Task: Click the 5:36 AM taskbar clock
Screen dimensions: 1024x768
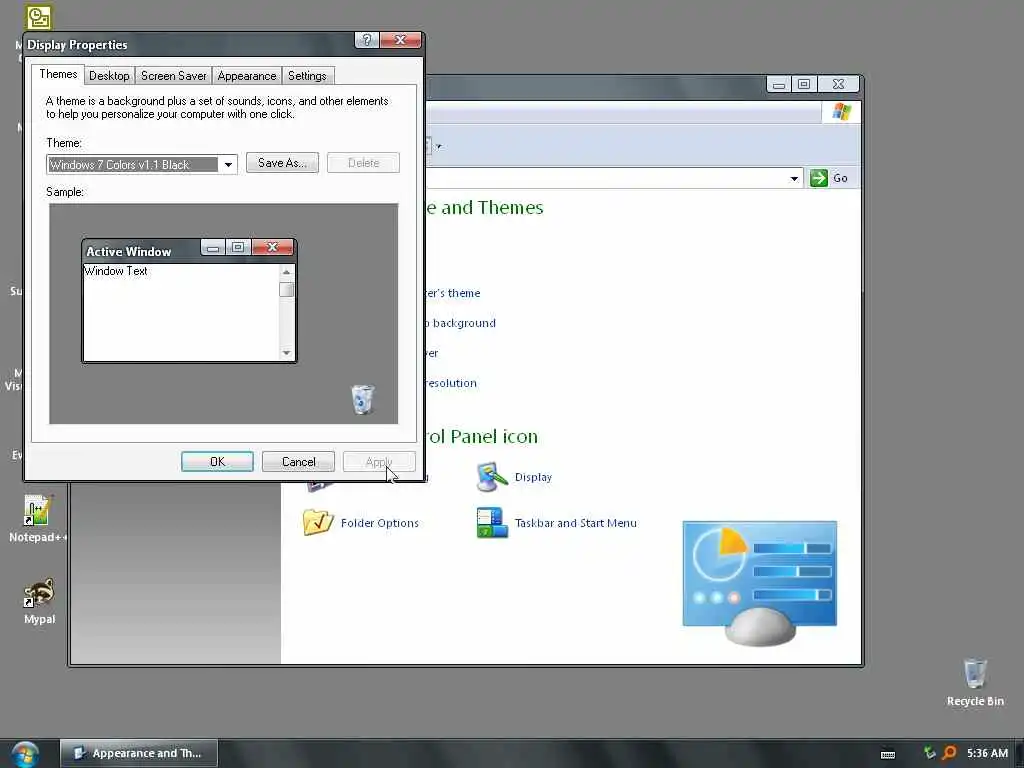Action: pos(987,753)
